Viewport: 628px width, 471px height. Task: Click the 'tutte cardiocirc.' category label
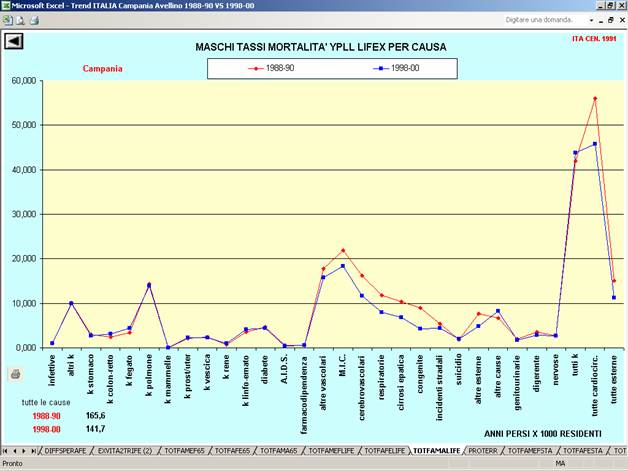[x=595, y=385]
